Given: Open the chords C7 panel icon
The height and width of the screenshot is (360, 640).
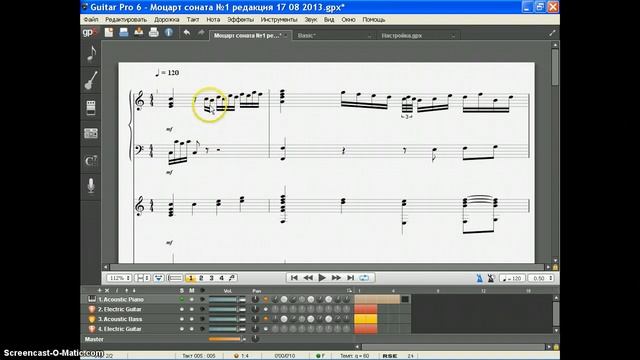Looking at the screenshot, I should (x=91, y=161).
